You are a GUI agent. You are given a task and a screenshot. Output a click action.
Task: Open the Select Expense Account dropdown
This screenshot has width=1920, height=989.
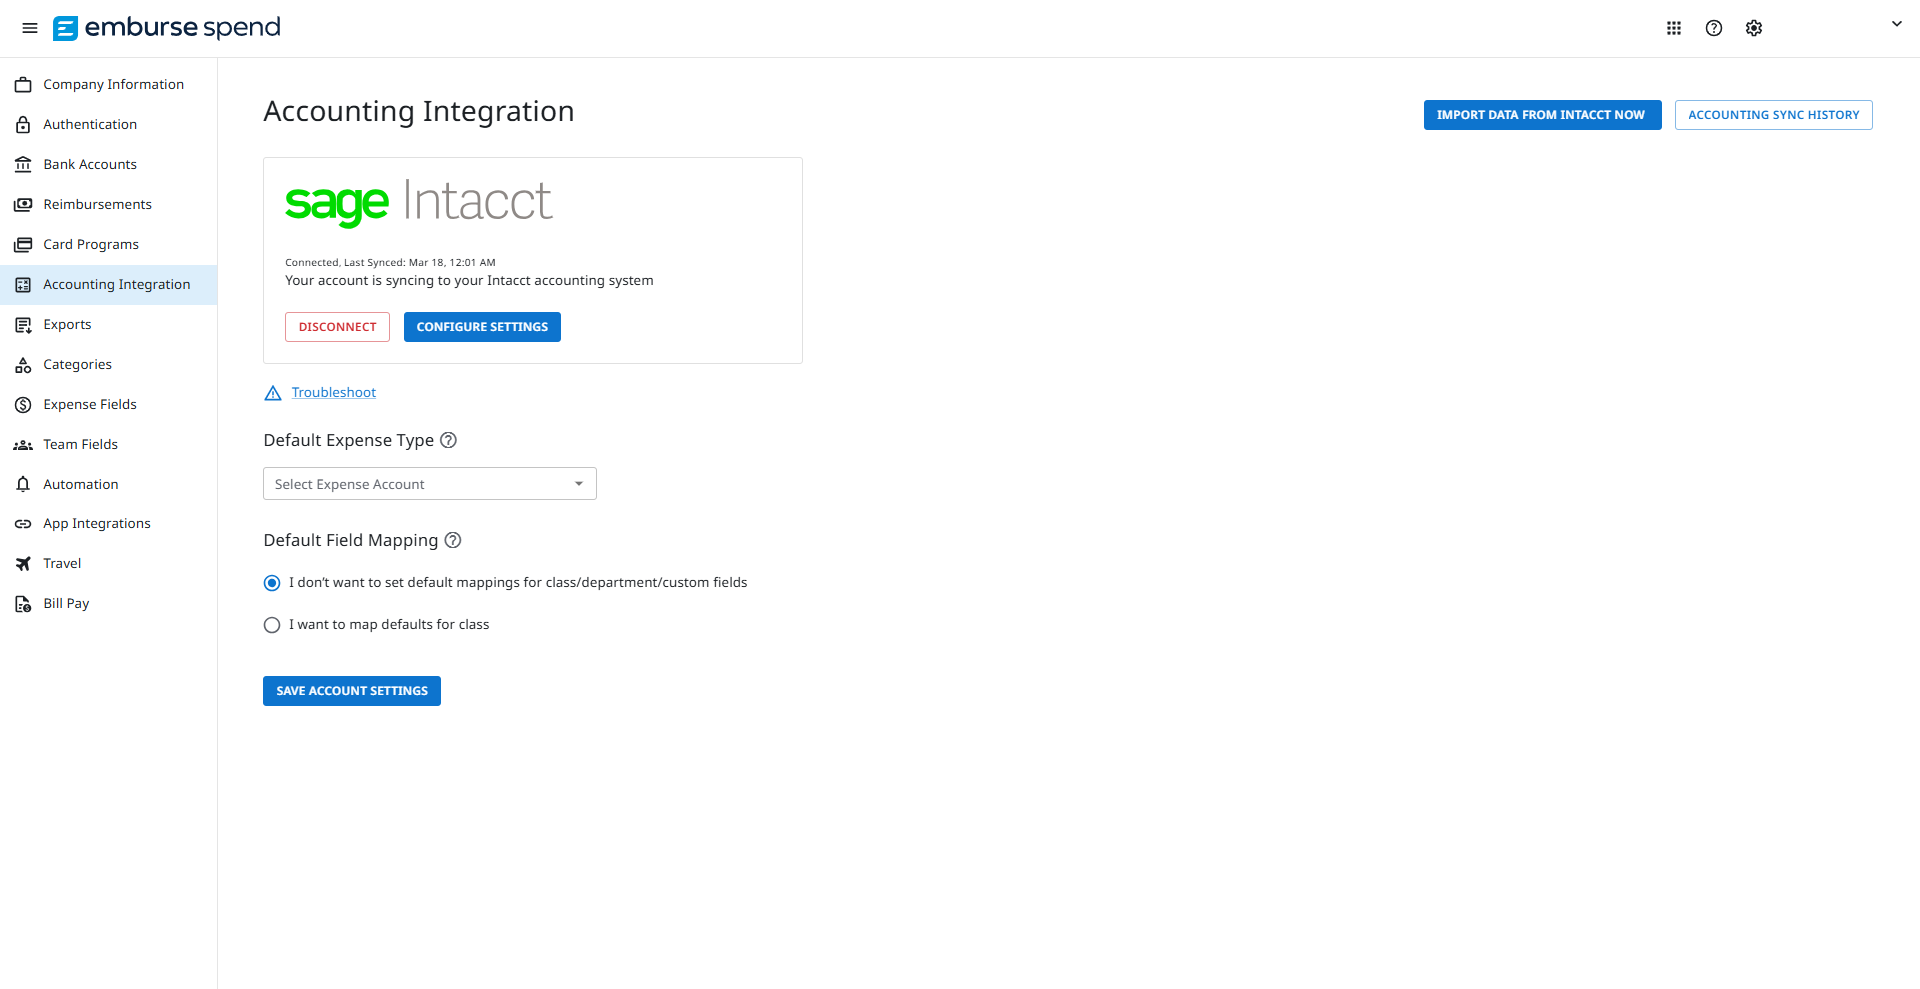(429, 483)
